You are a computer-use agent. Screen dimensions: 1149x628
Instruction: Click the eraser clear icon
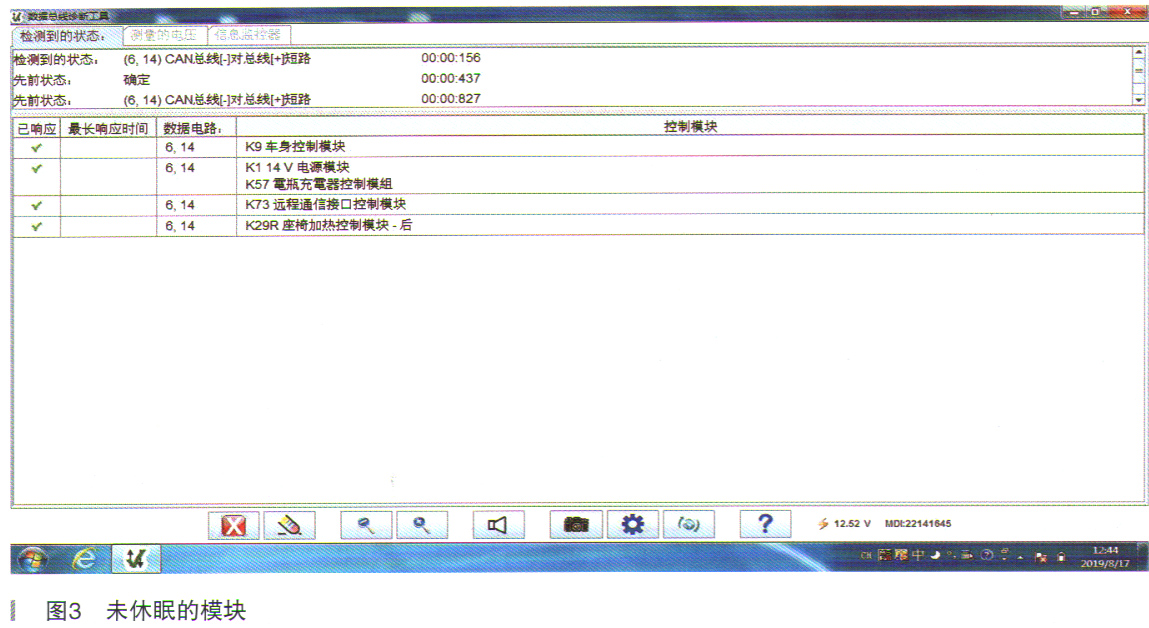point(289,525)
